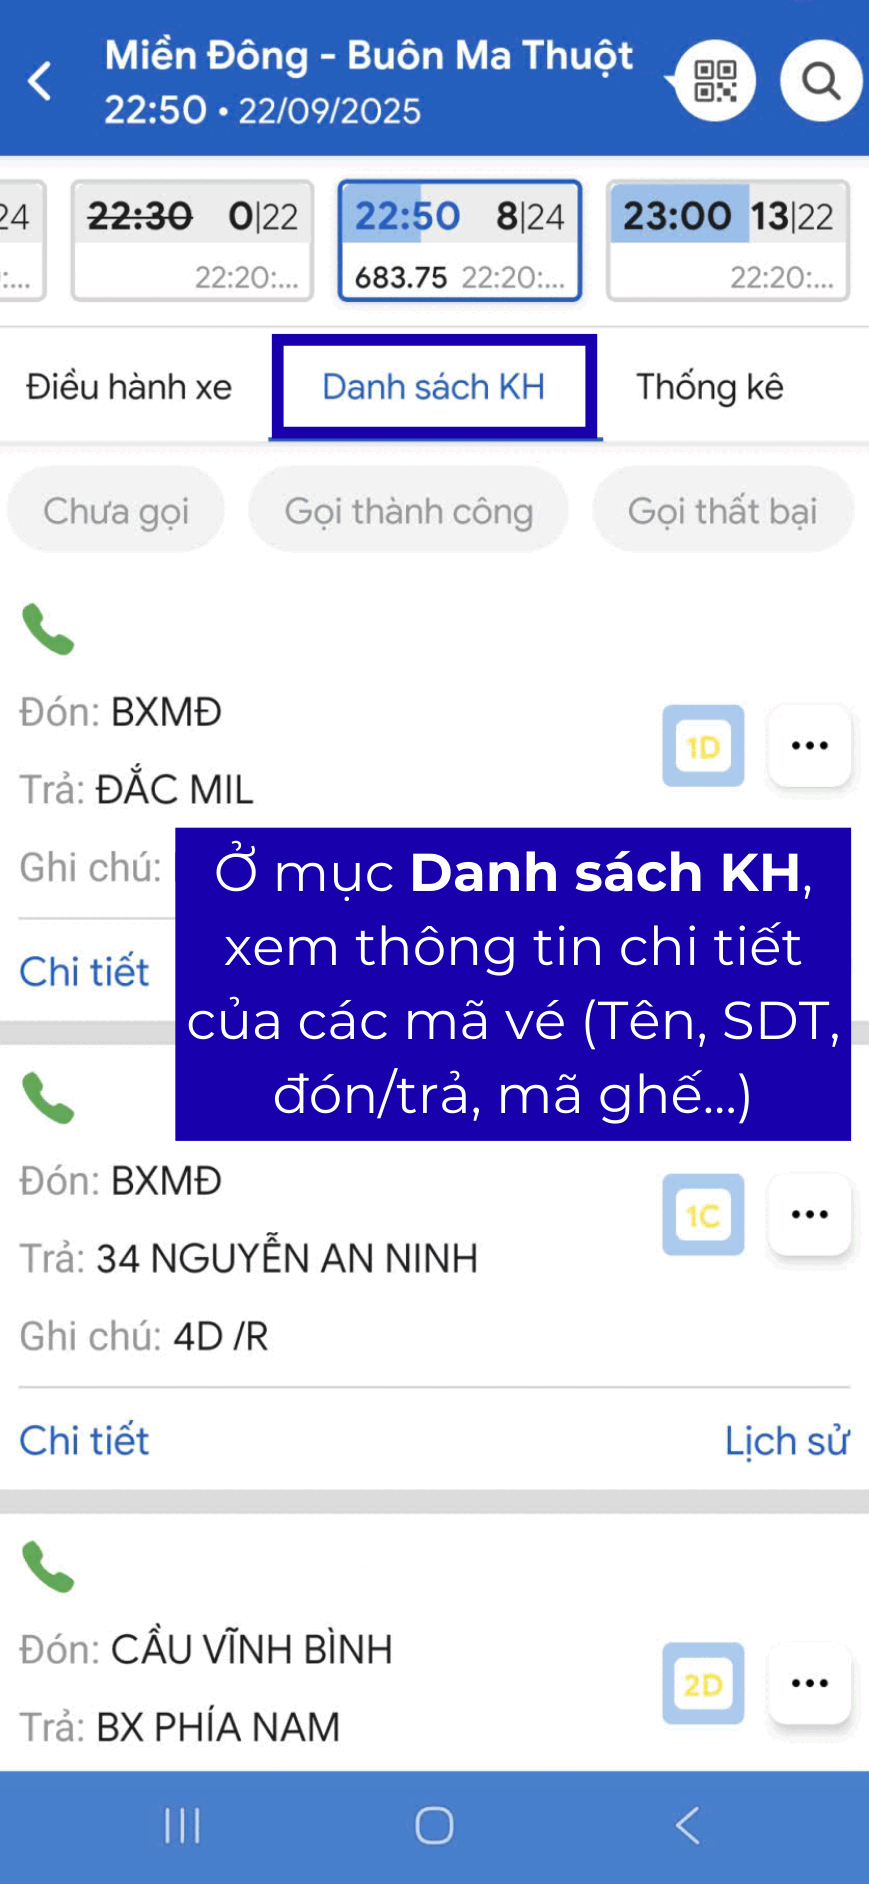
Task: Select seat badge 1C
Action: tap(703, 1215)
